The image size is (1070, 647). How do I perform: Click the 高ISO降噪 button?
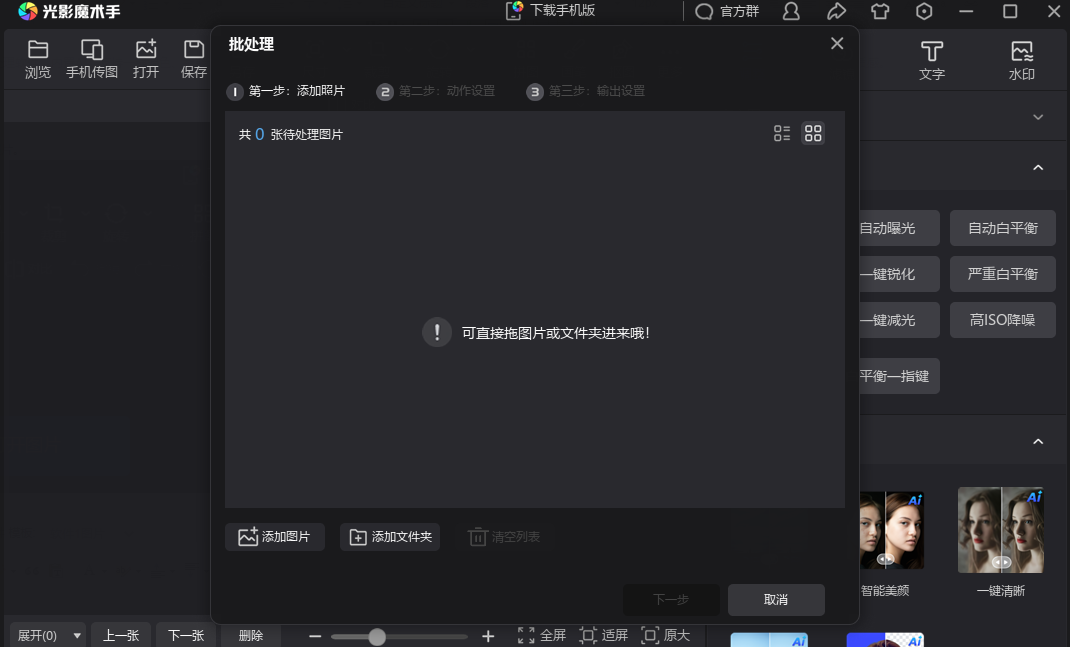coord(1002,320)
